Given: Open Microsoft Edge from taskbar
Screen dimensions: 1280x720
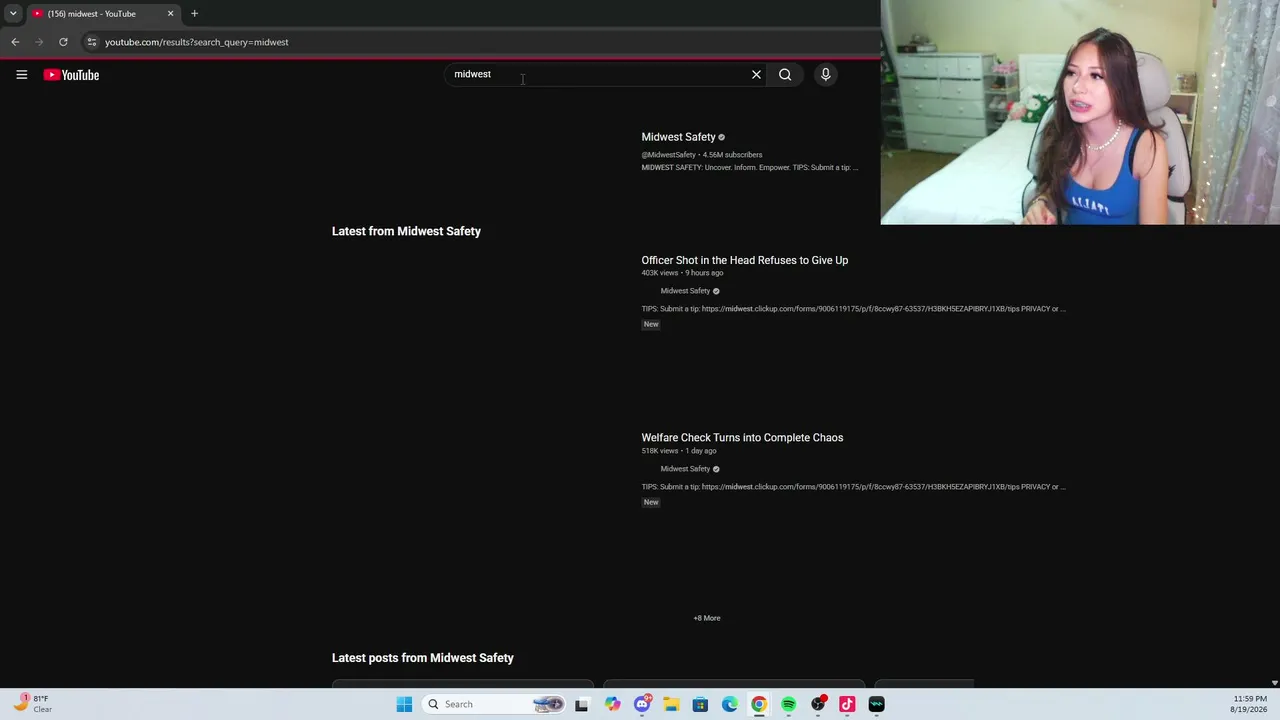Looking at the screenshot, I should [x=730, y=704].
